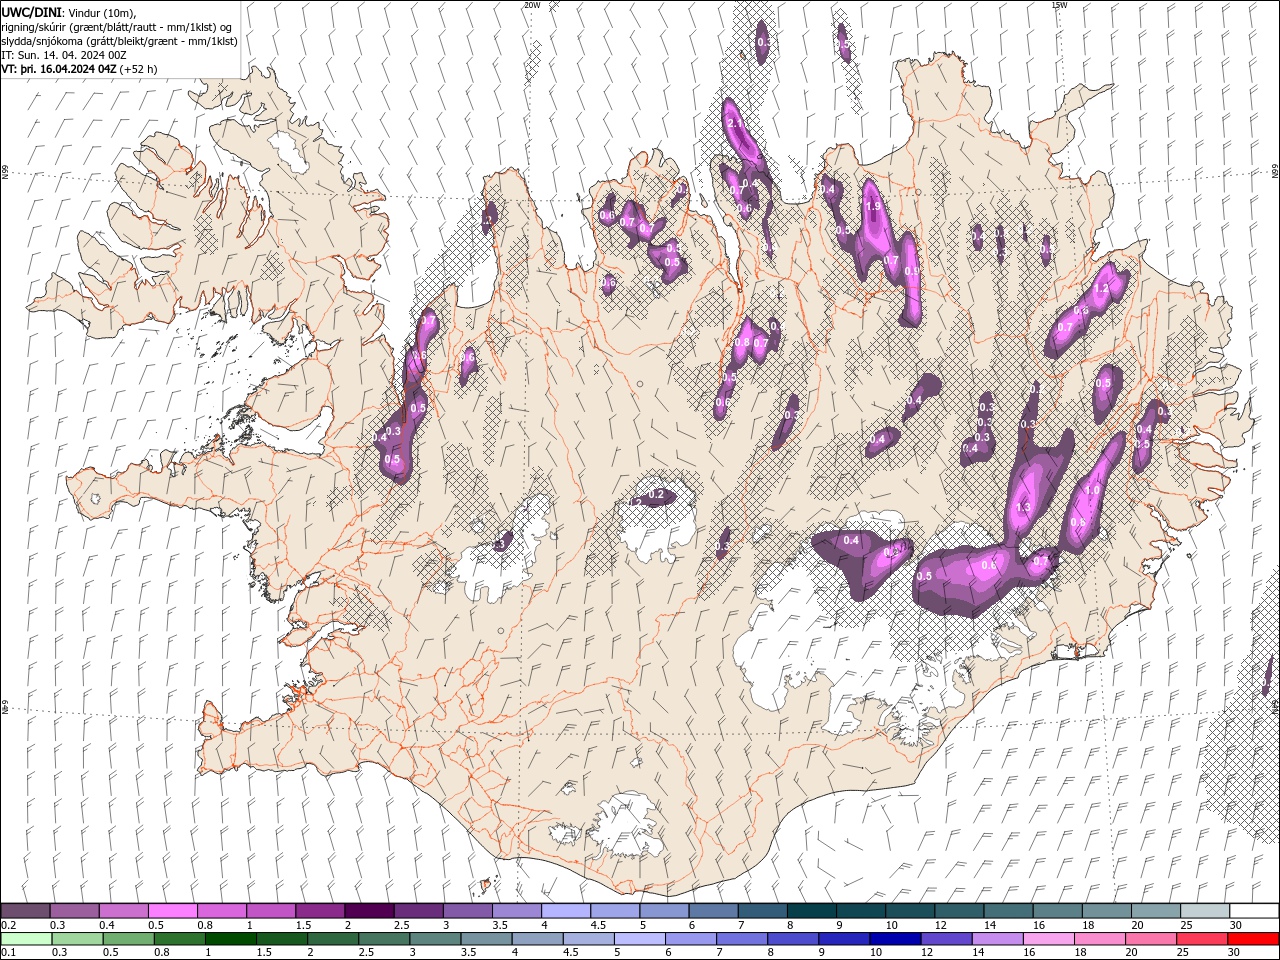Click the 25 swatch in the rain legend
The width and height of the screenshot is (1280, 960).
click(1202, 939)
